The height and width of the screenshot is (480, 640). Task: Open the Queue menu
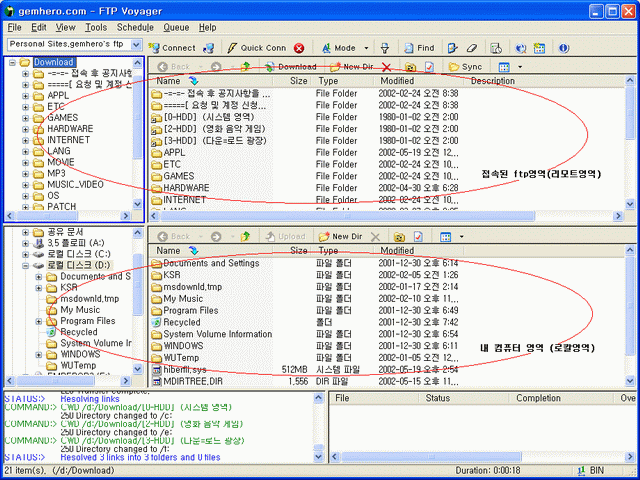coord(176,27)
